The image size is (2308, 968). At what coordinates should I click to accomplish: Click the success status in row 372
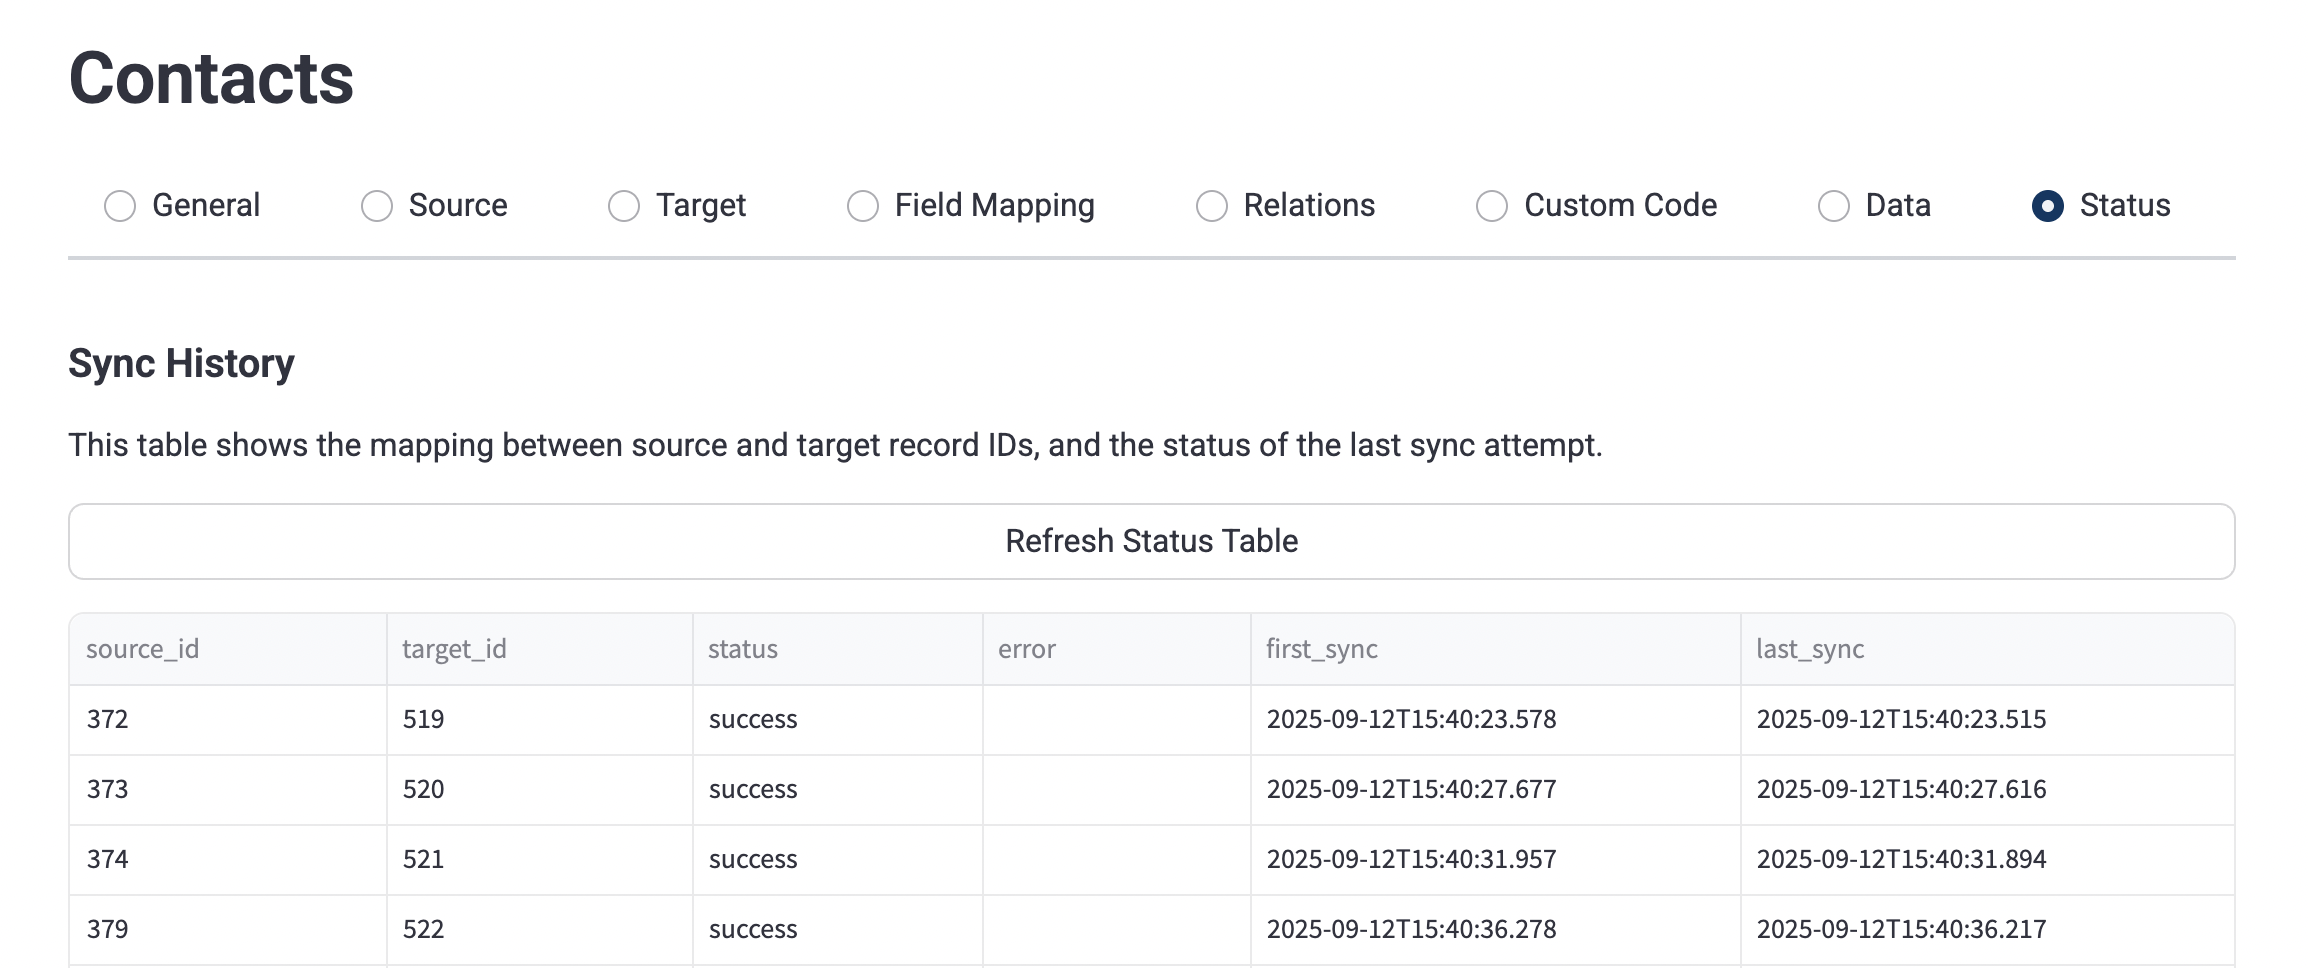coord(838,720)
